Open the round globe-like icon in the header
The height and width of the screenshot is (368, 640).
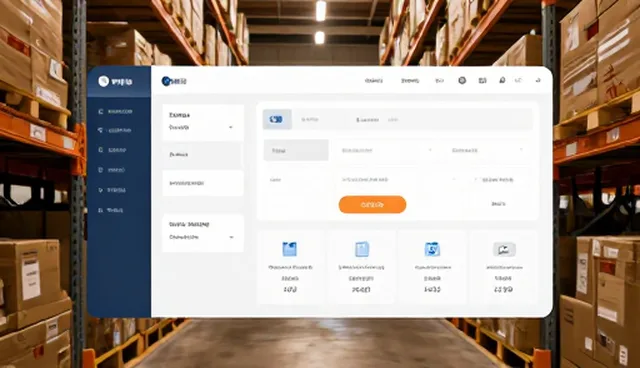[462, 80]
